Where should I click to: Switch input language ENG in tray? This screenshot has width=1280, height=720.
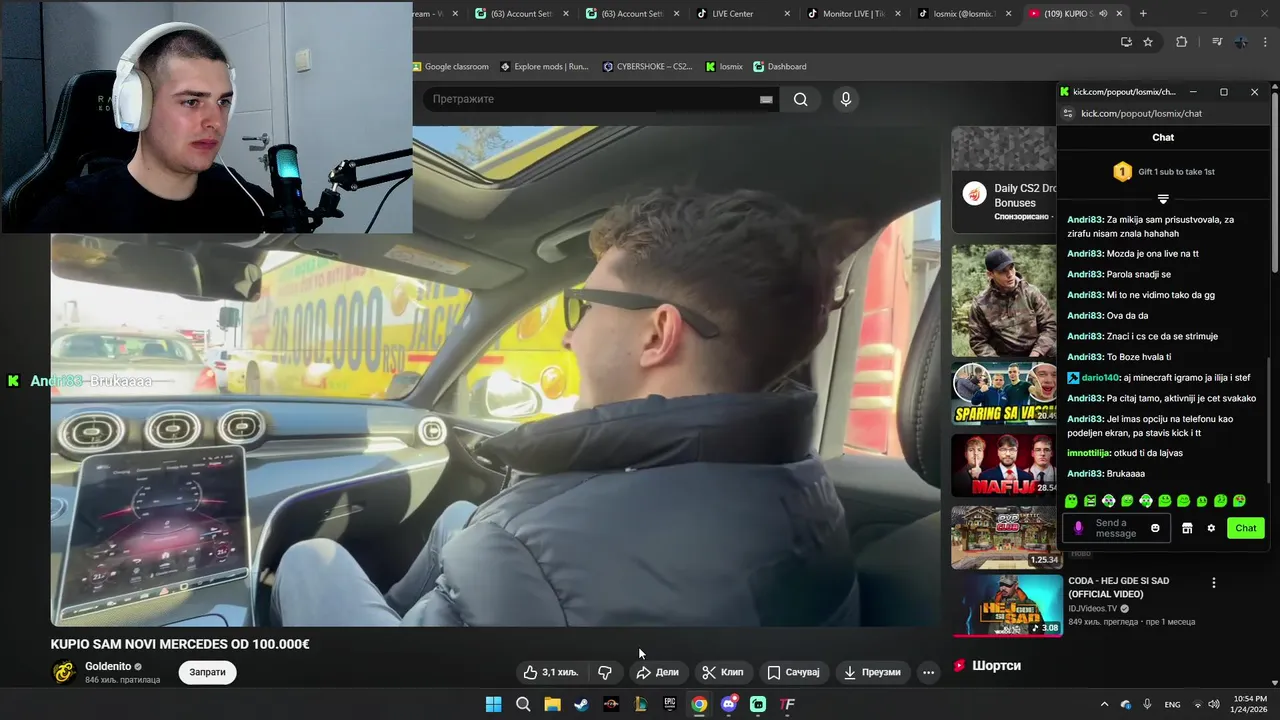tap(1173, 704)
